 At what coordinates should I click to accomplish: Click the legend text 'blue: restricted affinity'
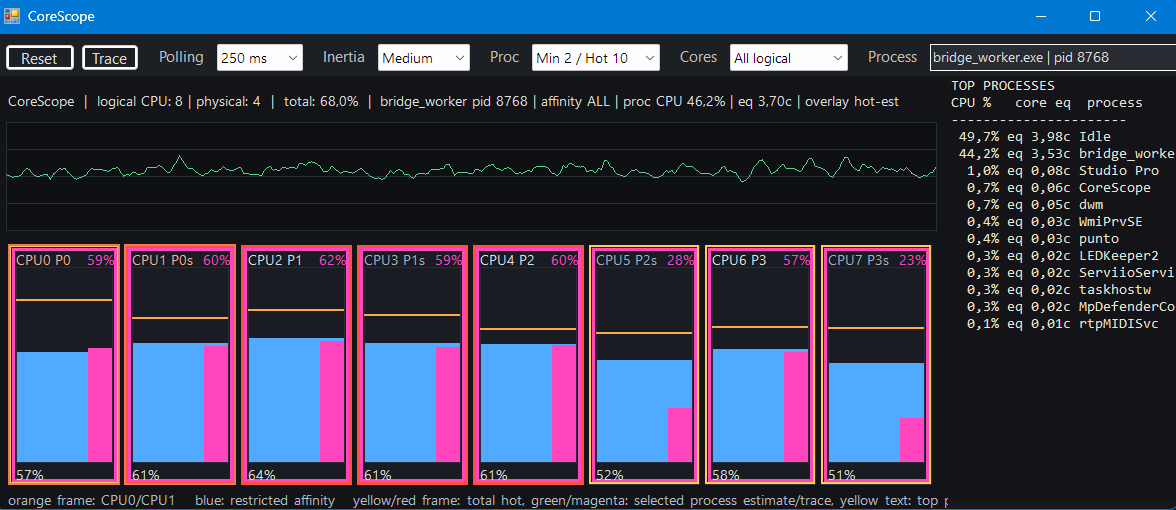265,500
